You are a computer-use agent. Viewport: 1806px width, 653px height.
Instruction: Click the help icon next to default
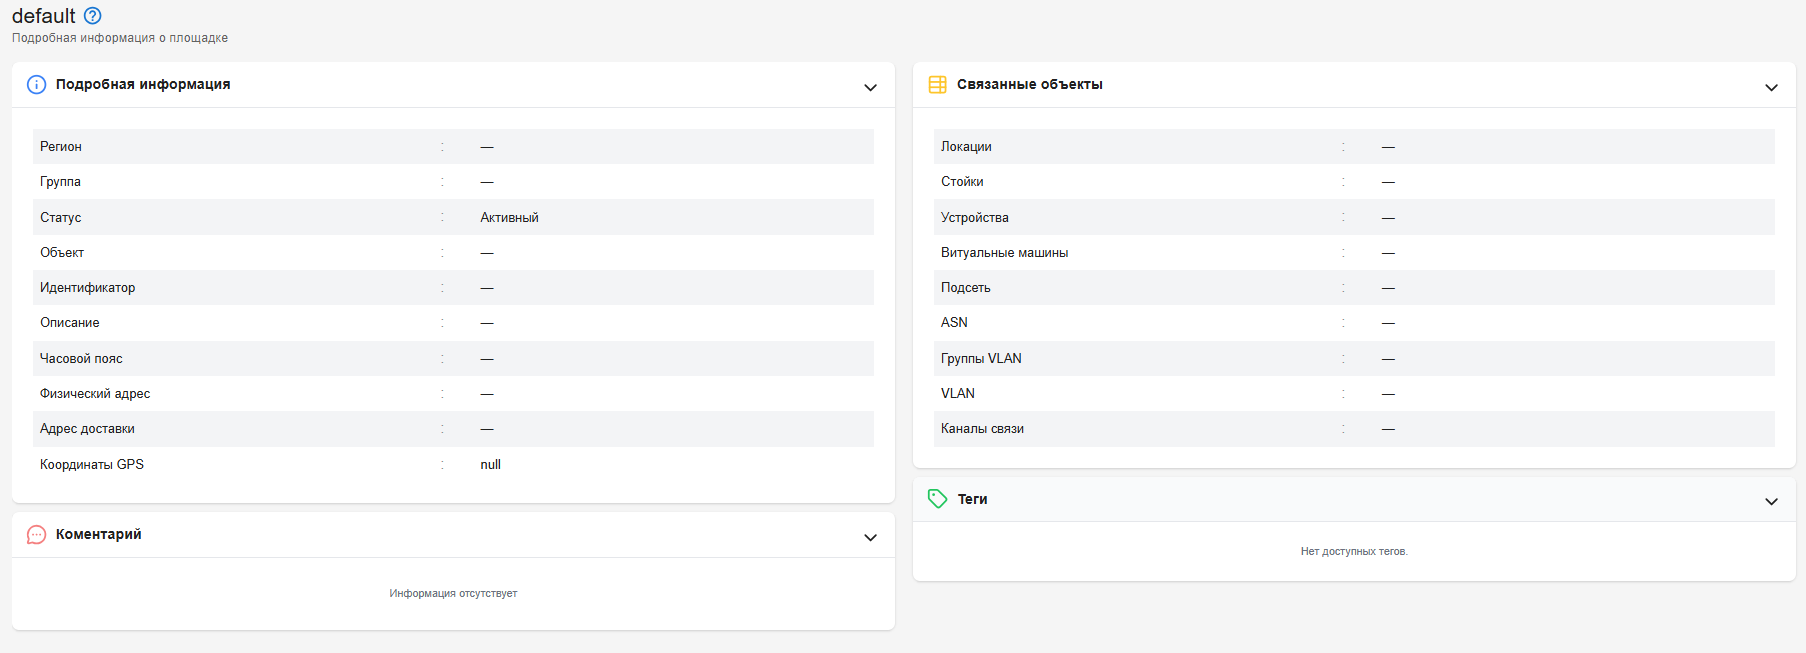93,16
